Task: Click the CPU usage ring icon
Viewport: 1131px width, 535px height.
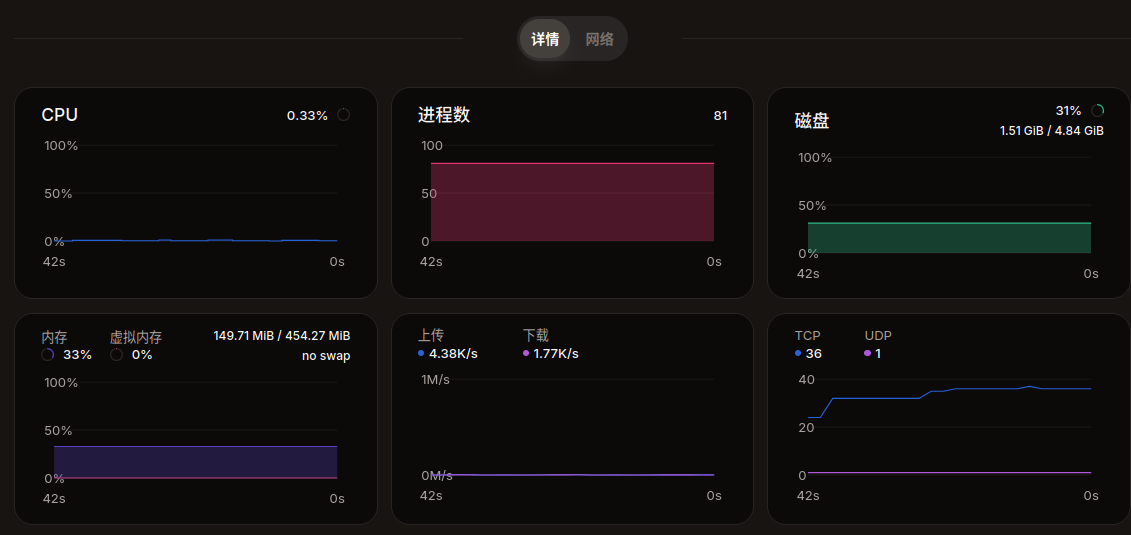Action: pos(343,115)
